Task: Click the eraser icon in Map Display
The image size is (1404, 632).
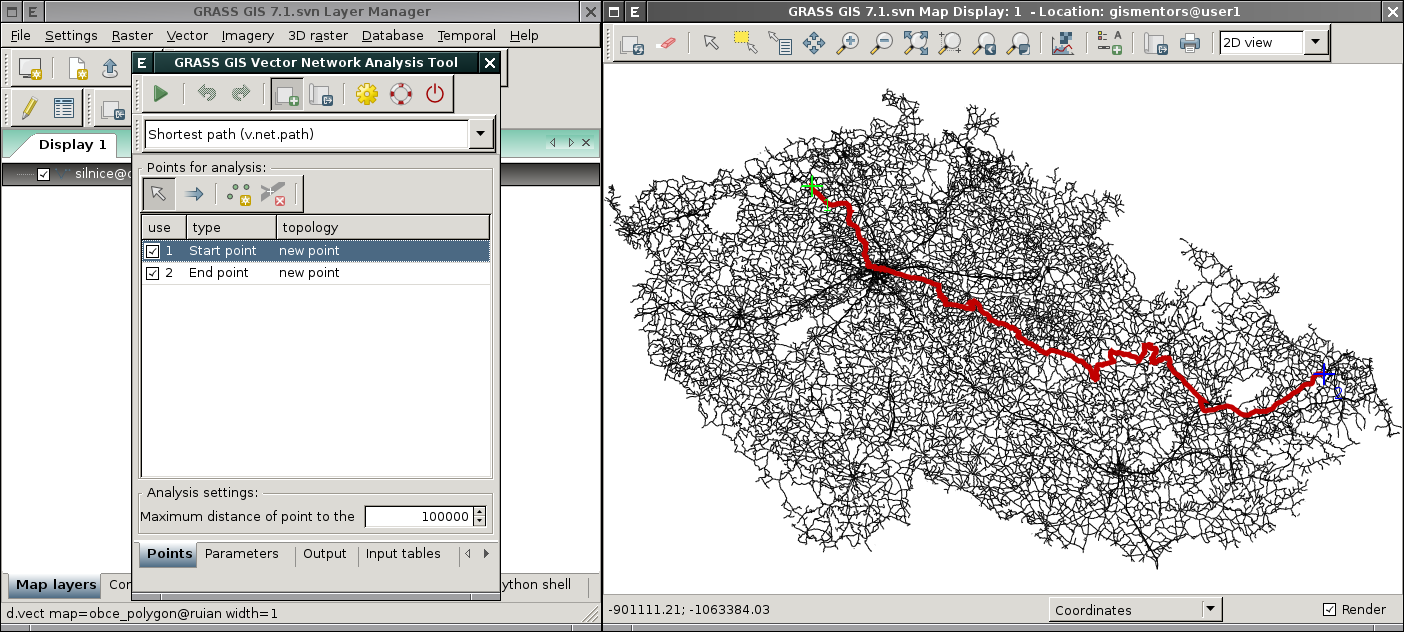Action: [666, 43]
